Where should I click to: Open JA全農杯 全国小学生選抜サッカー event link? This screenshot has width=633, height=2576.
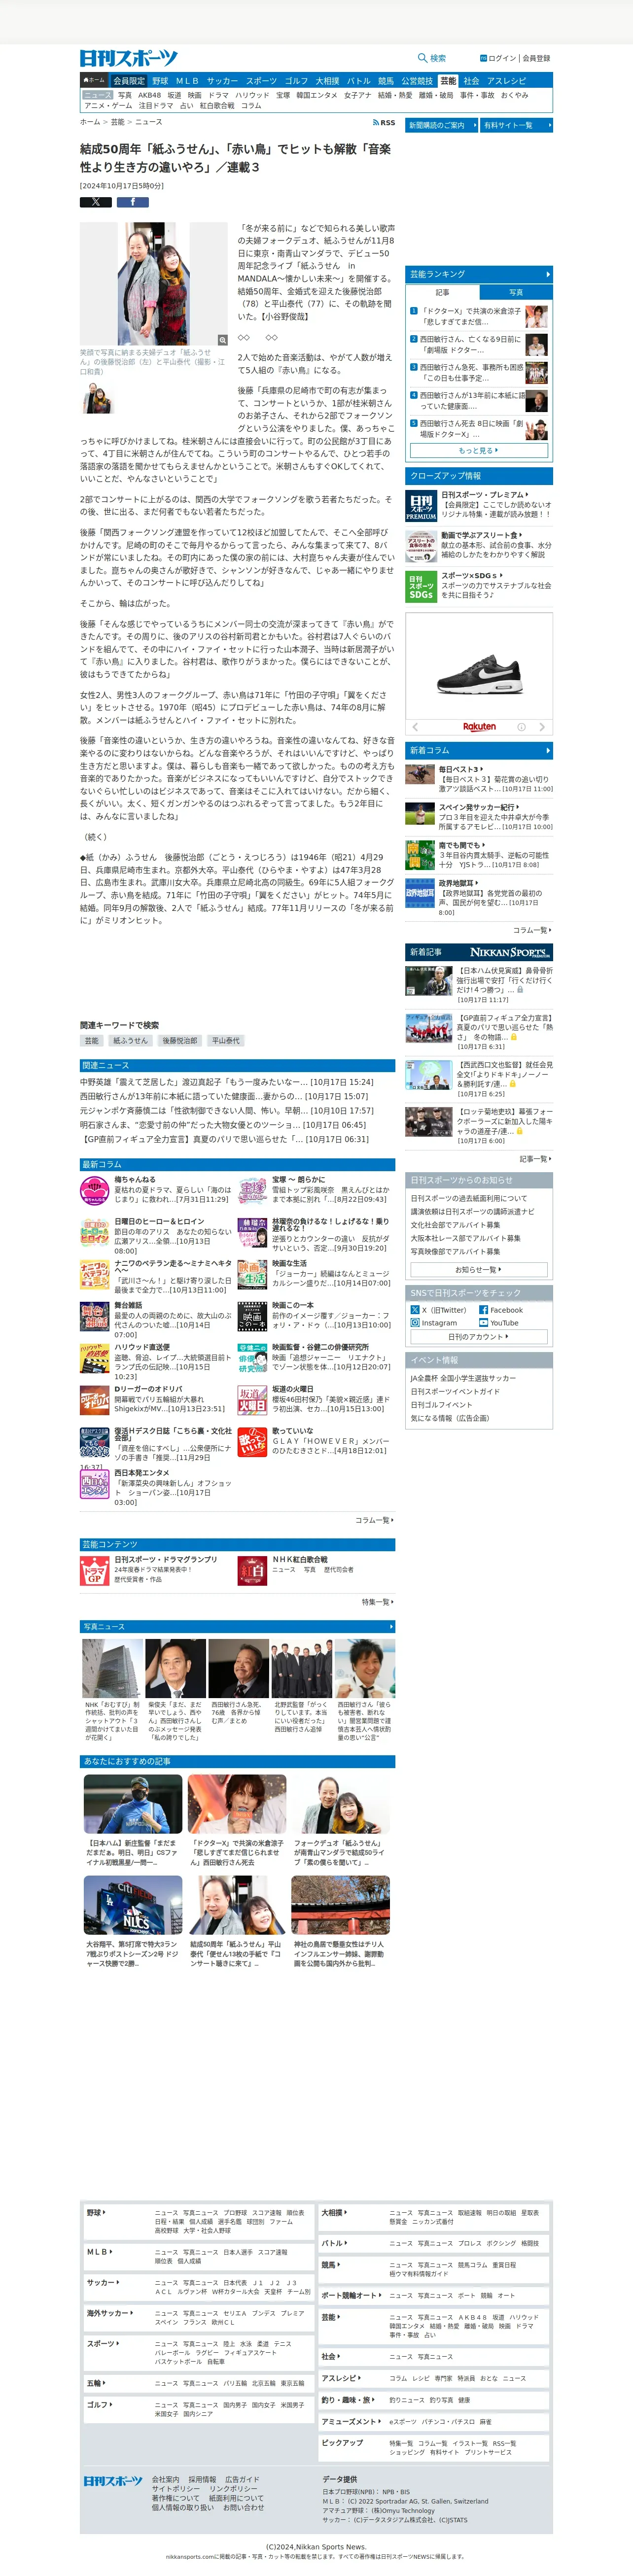pos(463,1378)
